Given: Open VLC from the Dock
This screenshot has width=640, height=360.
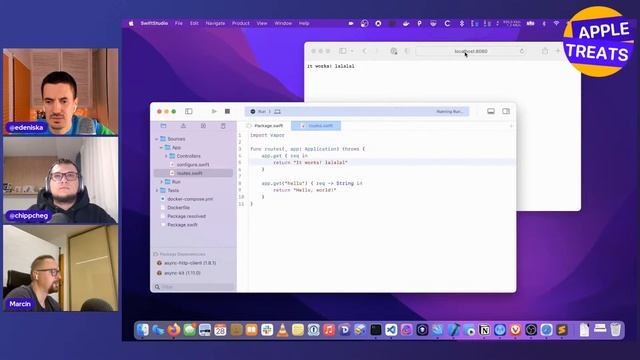Looking at the screenshot, I should pyautogui.click(x=282, y=330).
